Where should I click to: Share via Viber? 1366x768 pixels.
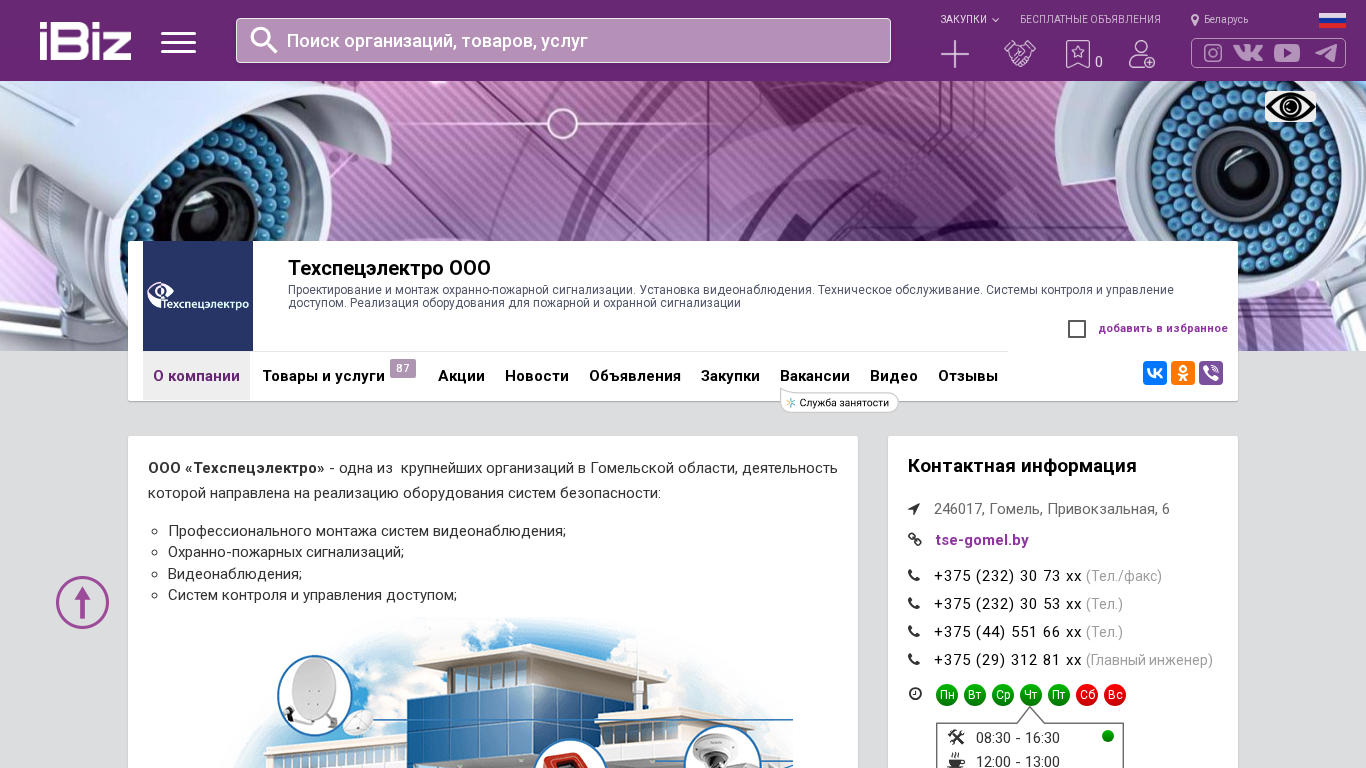[1211, 373]
